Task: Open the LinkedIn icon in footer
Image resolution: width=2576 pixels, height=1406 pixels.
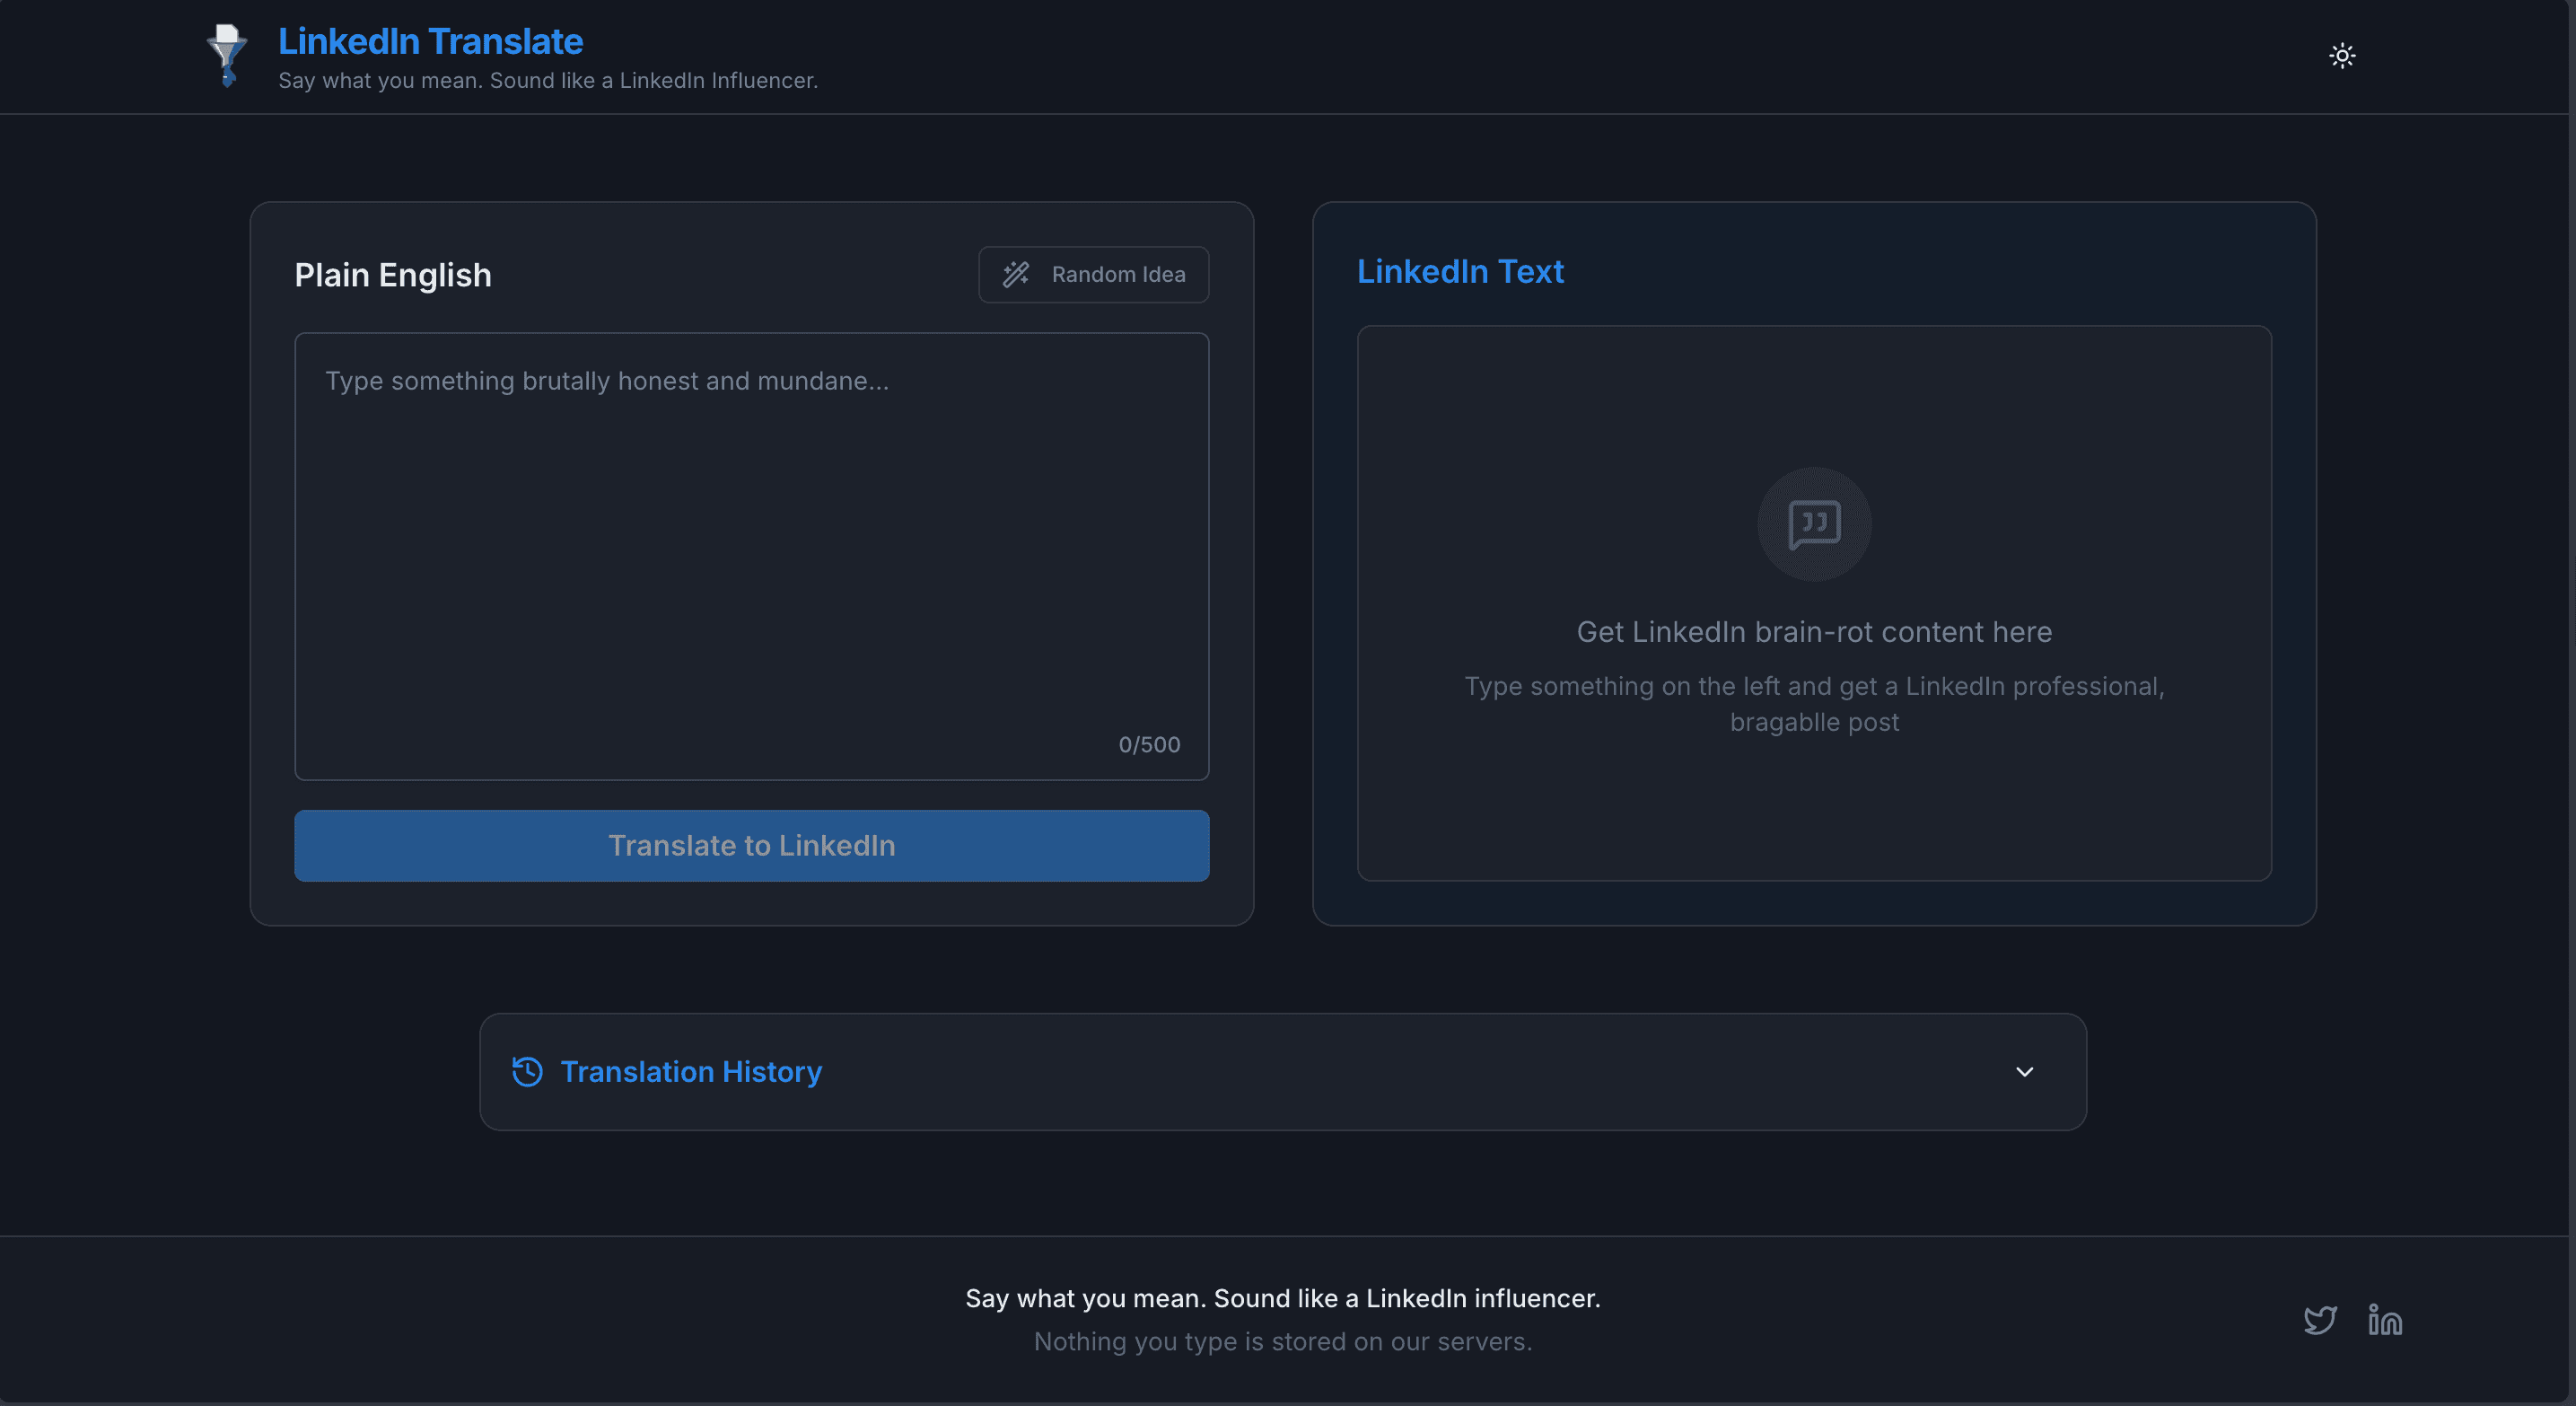Action: pos(2384,1320)
